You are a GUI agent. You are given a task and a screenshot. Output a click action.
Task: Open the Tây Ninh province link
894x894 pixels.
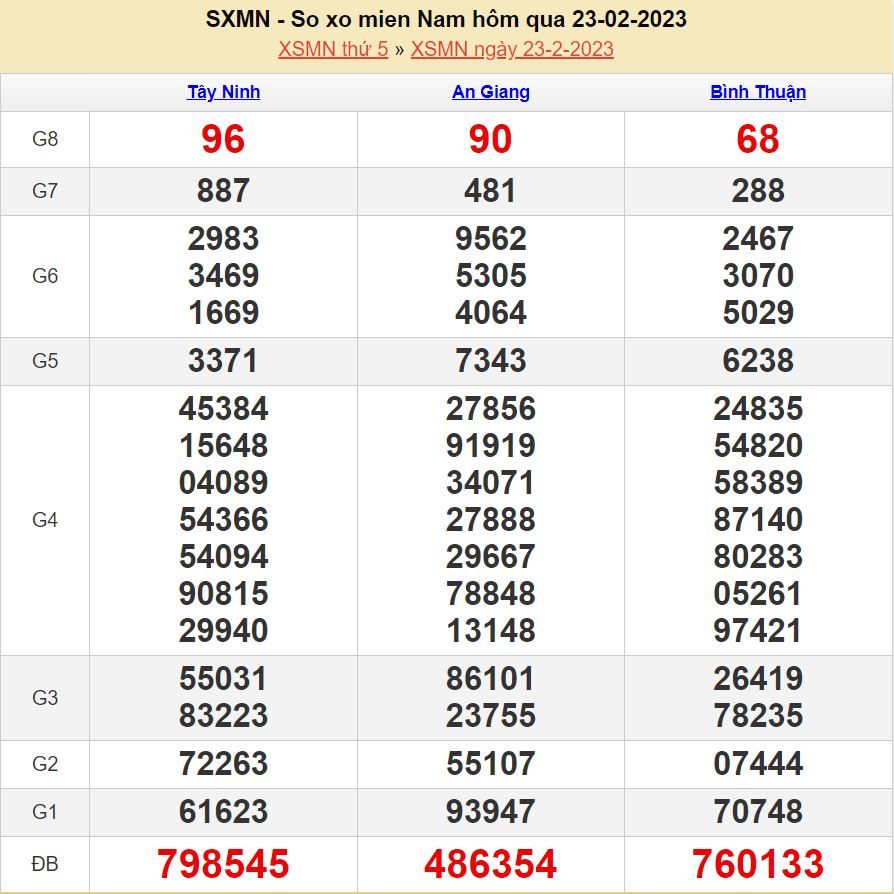(224, 92)
